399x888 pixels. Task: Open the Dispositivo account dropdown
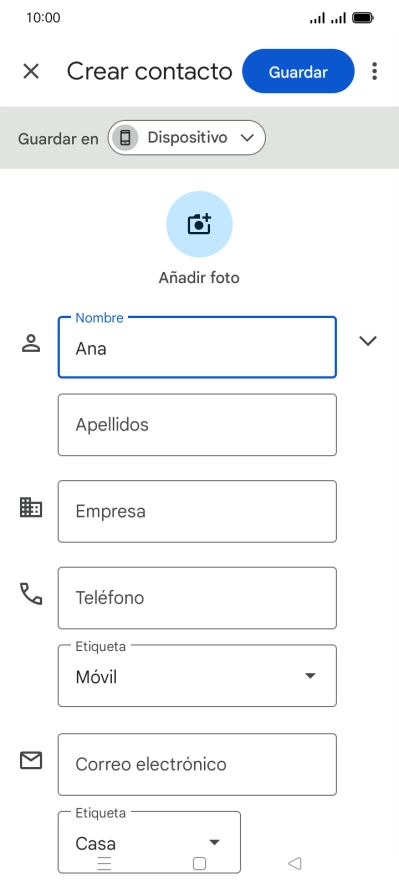pos(187,138)
